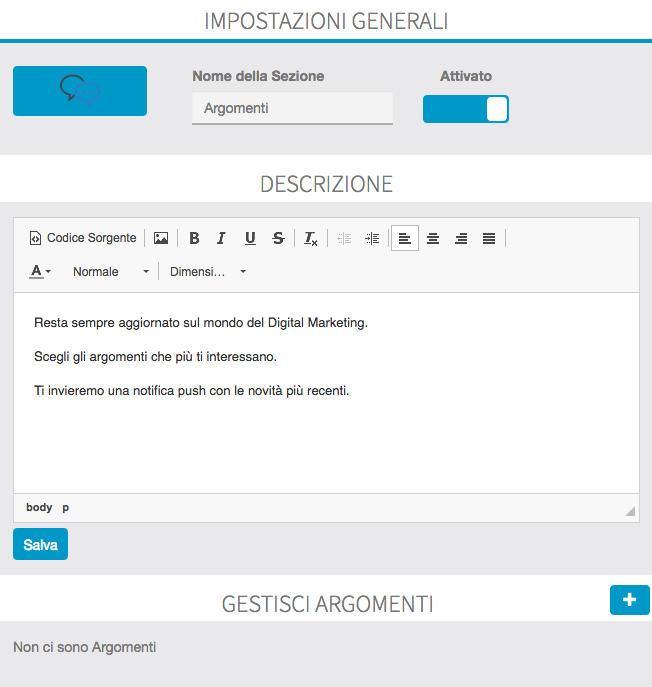
Task: Open the Normale paragraph format dropdown
Action: (x=110, y=271)
